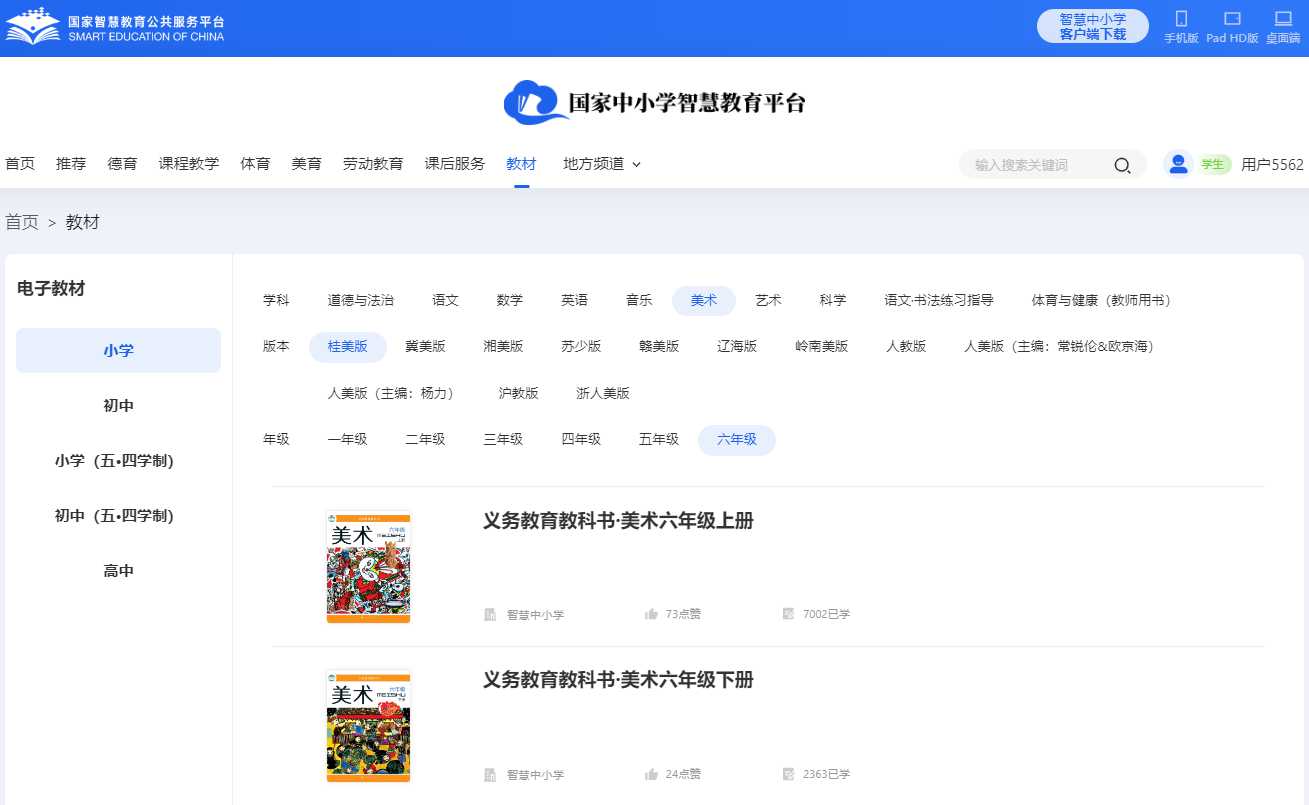Filter by 体育与健康（教师用书） subject
Viewport: 1309px width, 805px height.
pos(1105,300)
